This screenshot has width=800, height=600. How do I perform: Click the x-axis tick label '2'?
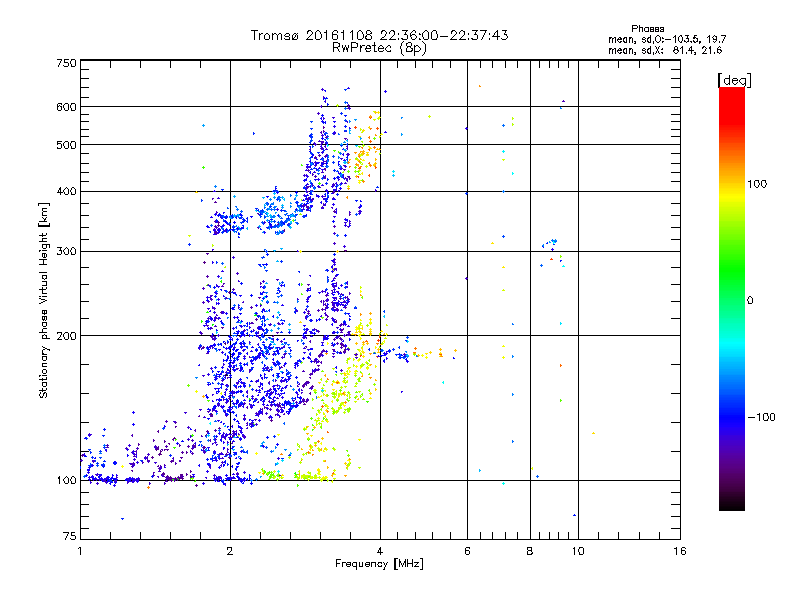230,551
